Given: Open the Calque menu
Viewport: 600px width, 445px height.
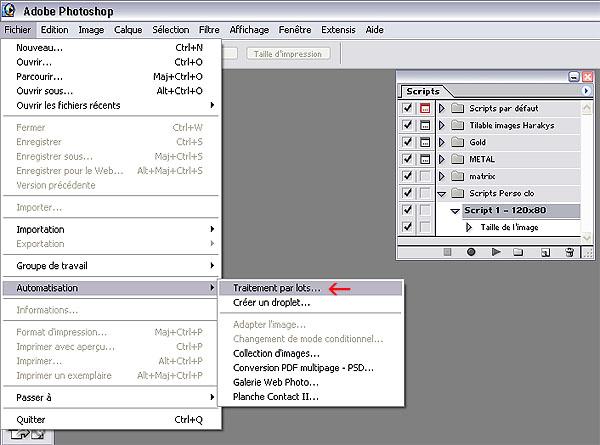Looking at the screenshot, I should [x=128, y=30].
